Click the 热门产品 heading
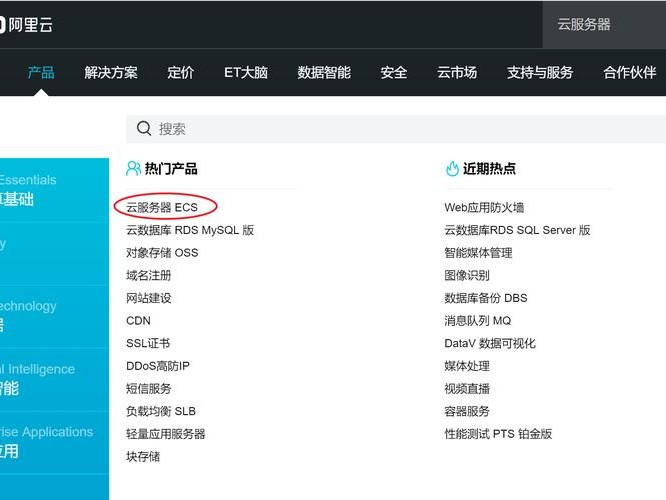This screenshot has width=666, height=500. click(171, 168)
